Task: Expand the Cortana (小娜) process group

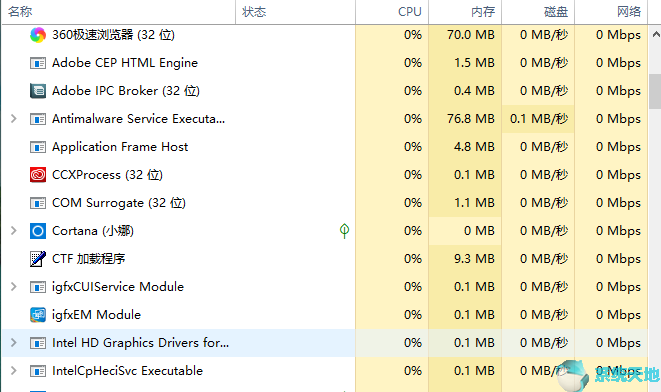Action: coord(13,231)
